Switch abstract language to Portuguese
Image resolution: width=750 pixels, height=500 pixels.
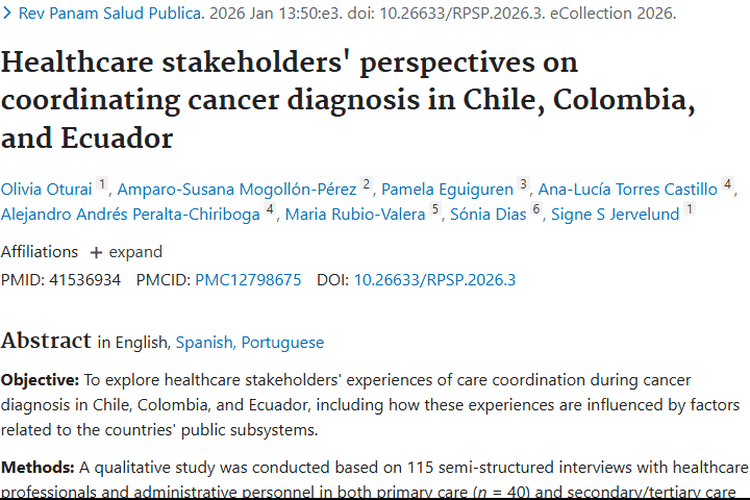(283, 342)
